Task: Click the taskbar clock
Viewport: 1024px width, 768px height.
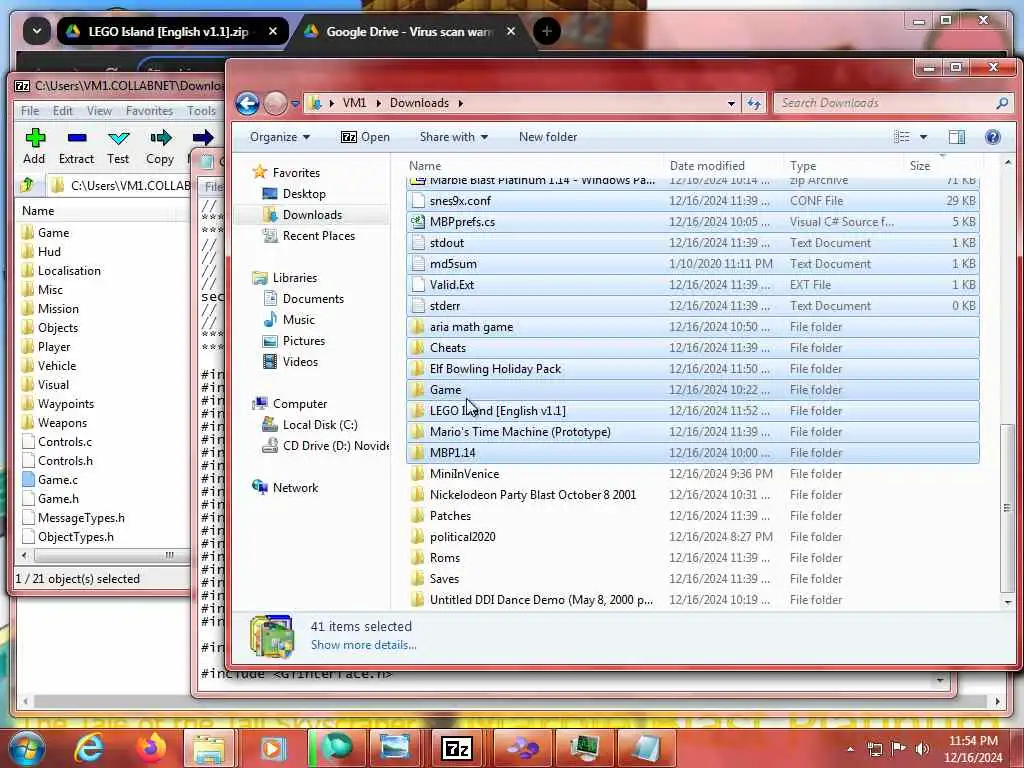Action: point(973,749)
